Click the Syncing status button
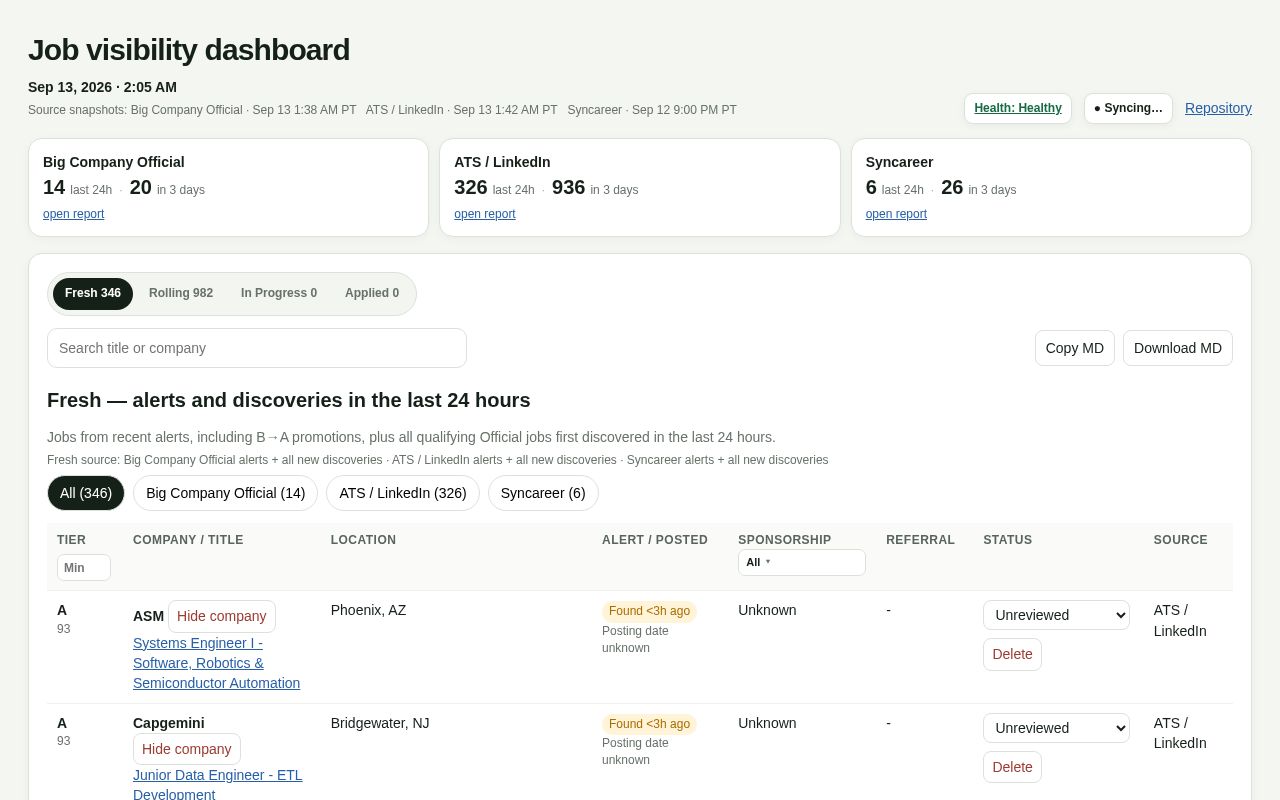 pyautogui.click(x=1128, y=108)
